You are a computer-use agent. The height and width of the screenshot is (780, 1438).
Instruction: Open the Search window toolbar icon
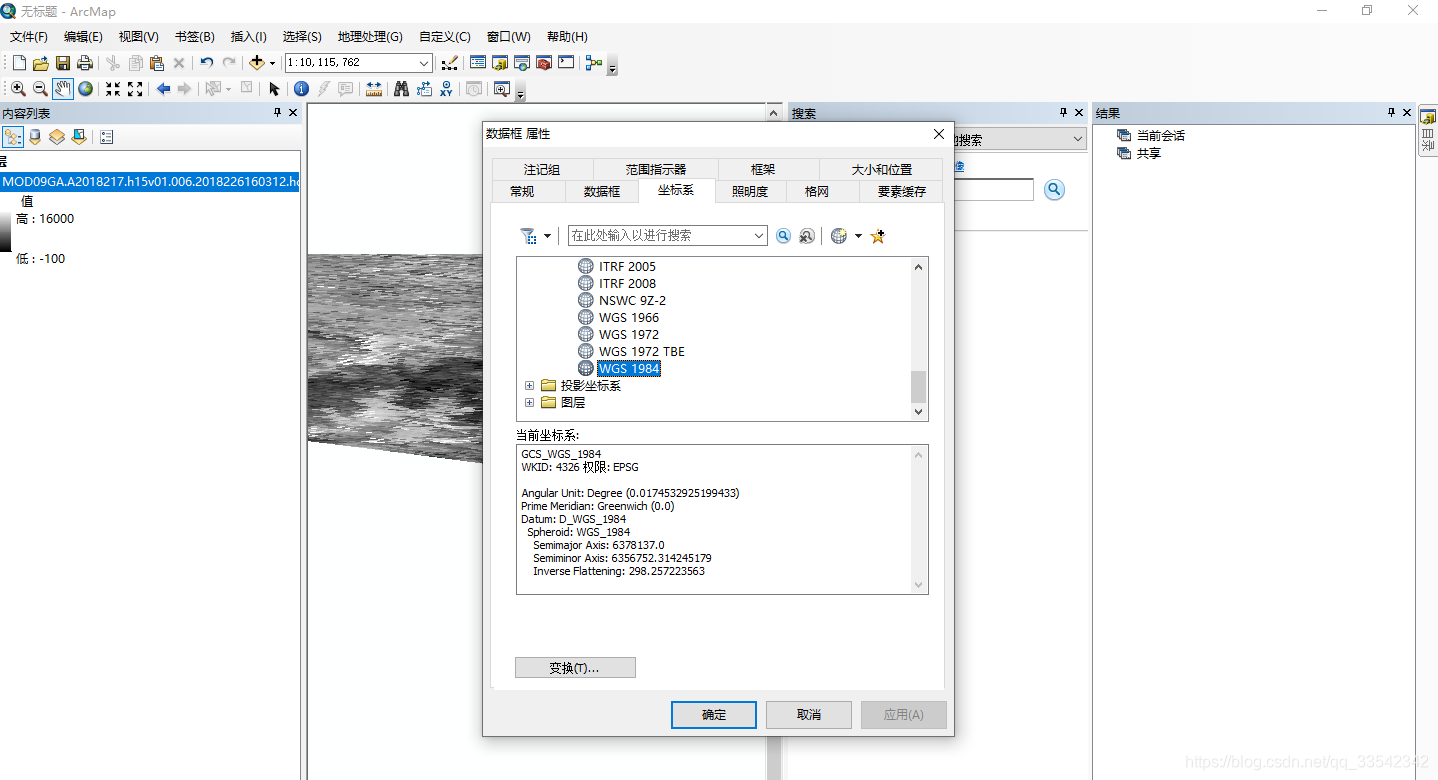(x=522, y=63)
